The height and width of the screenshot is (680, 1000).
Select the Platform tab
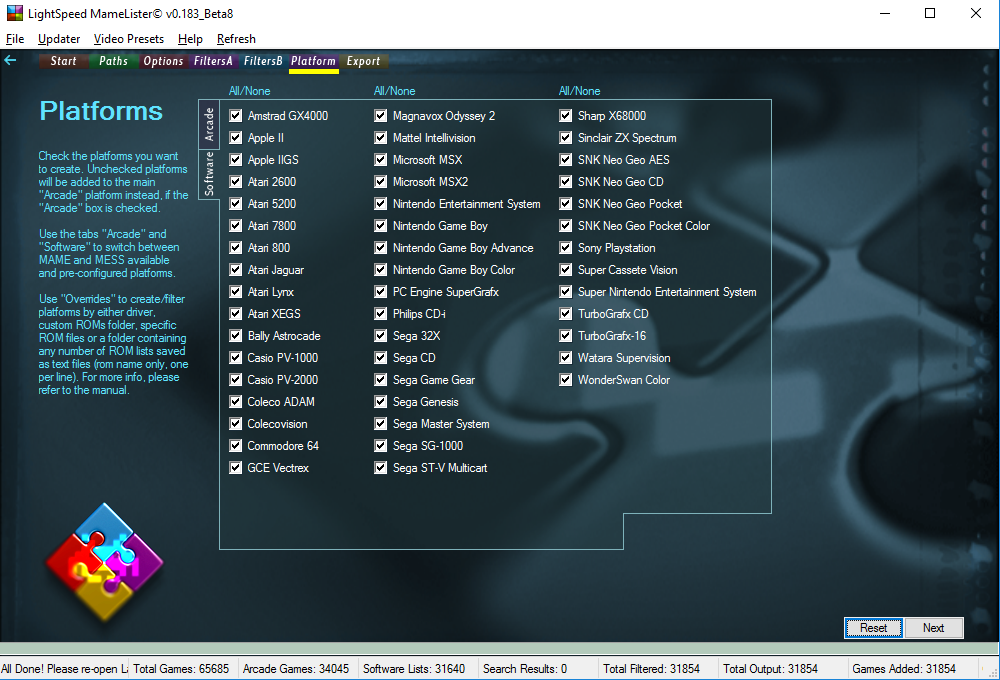313,61
